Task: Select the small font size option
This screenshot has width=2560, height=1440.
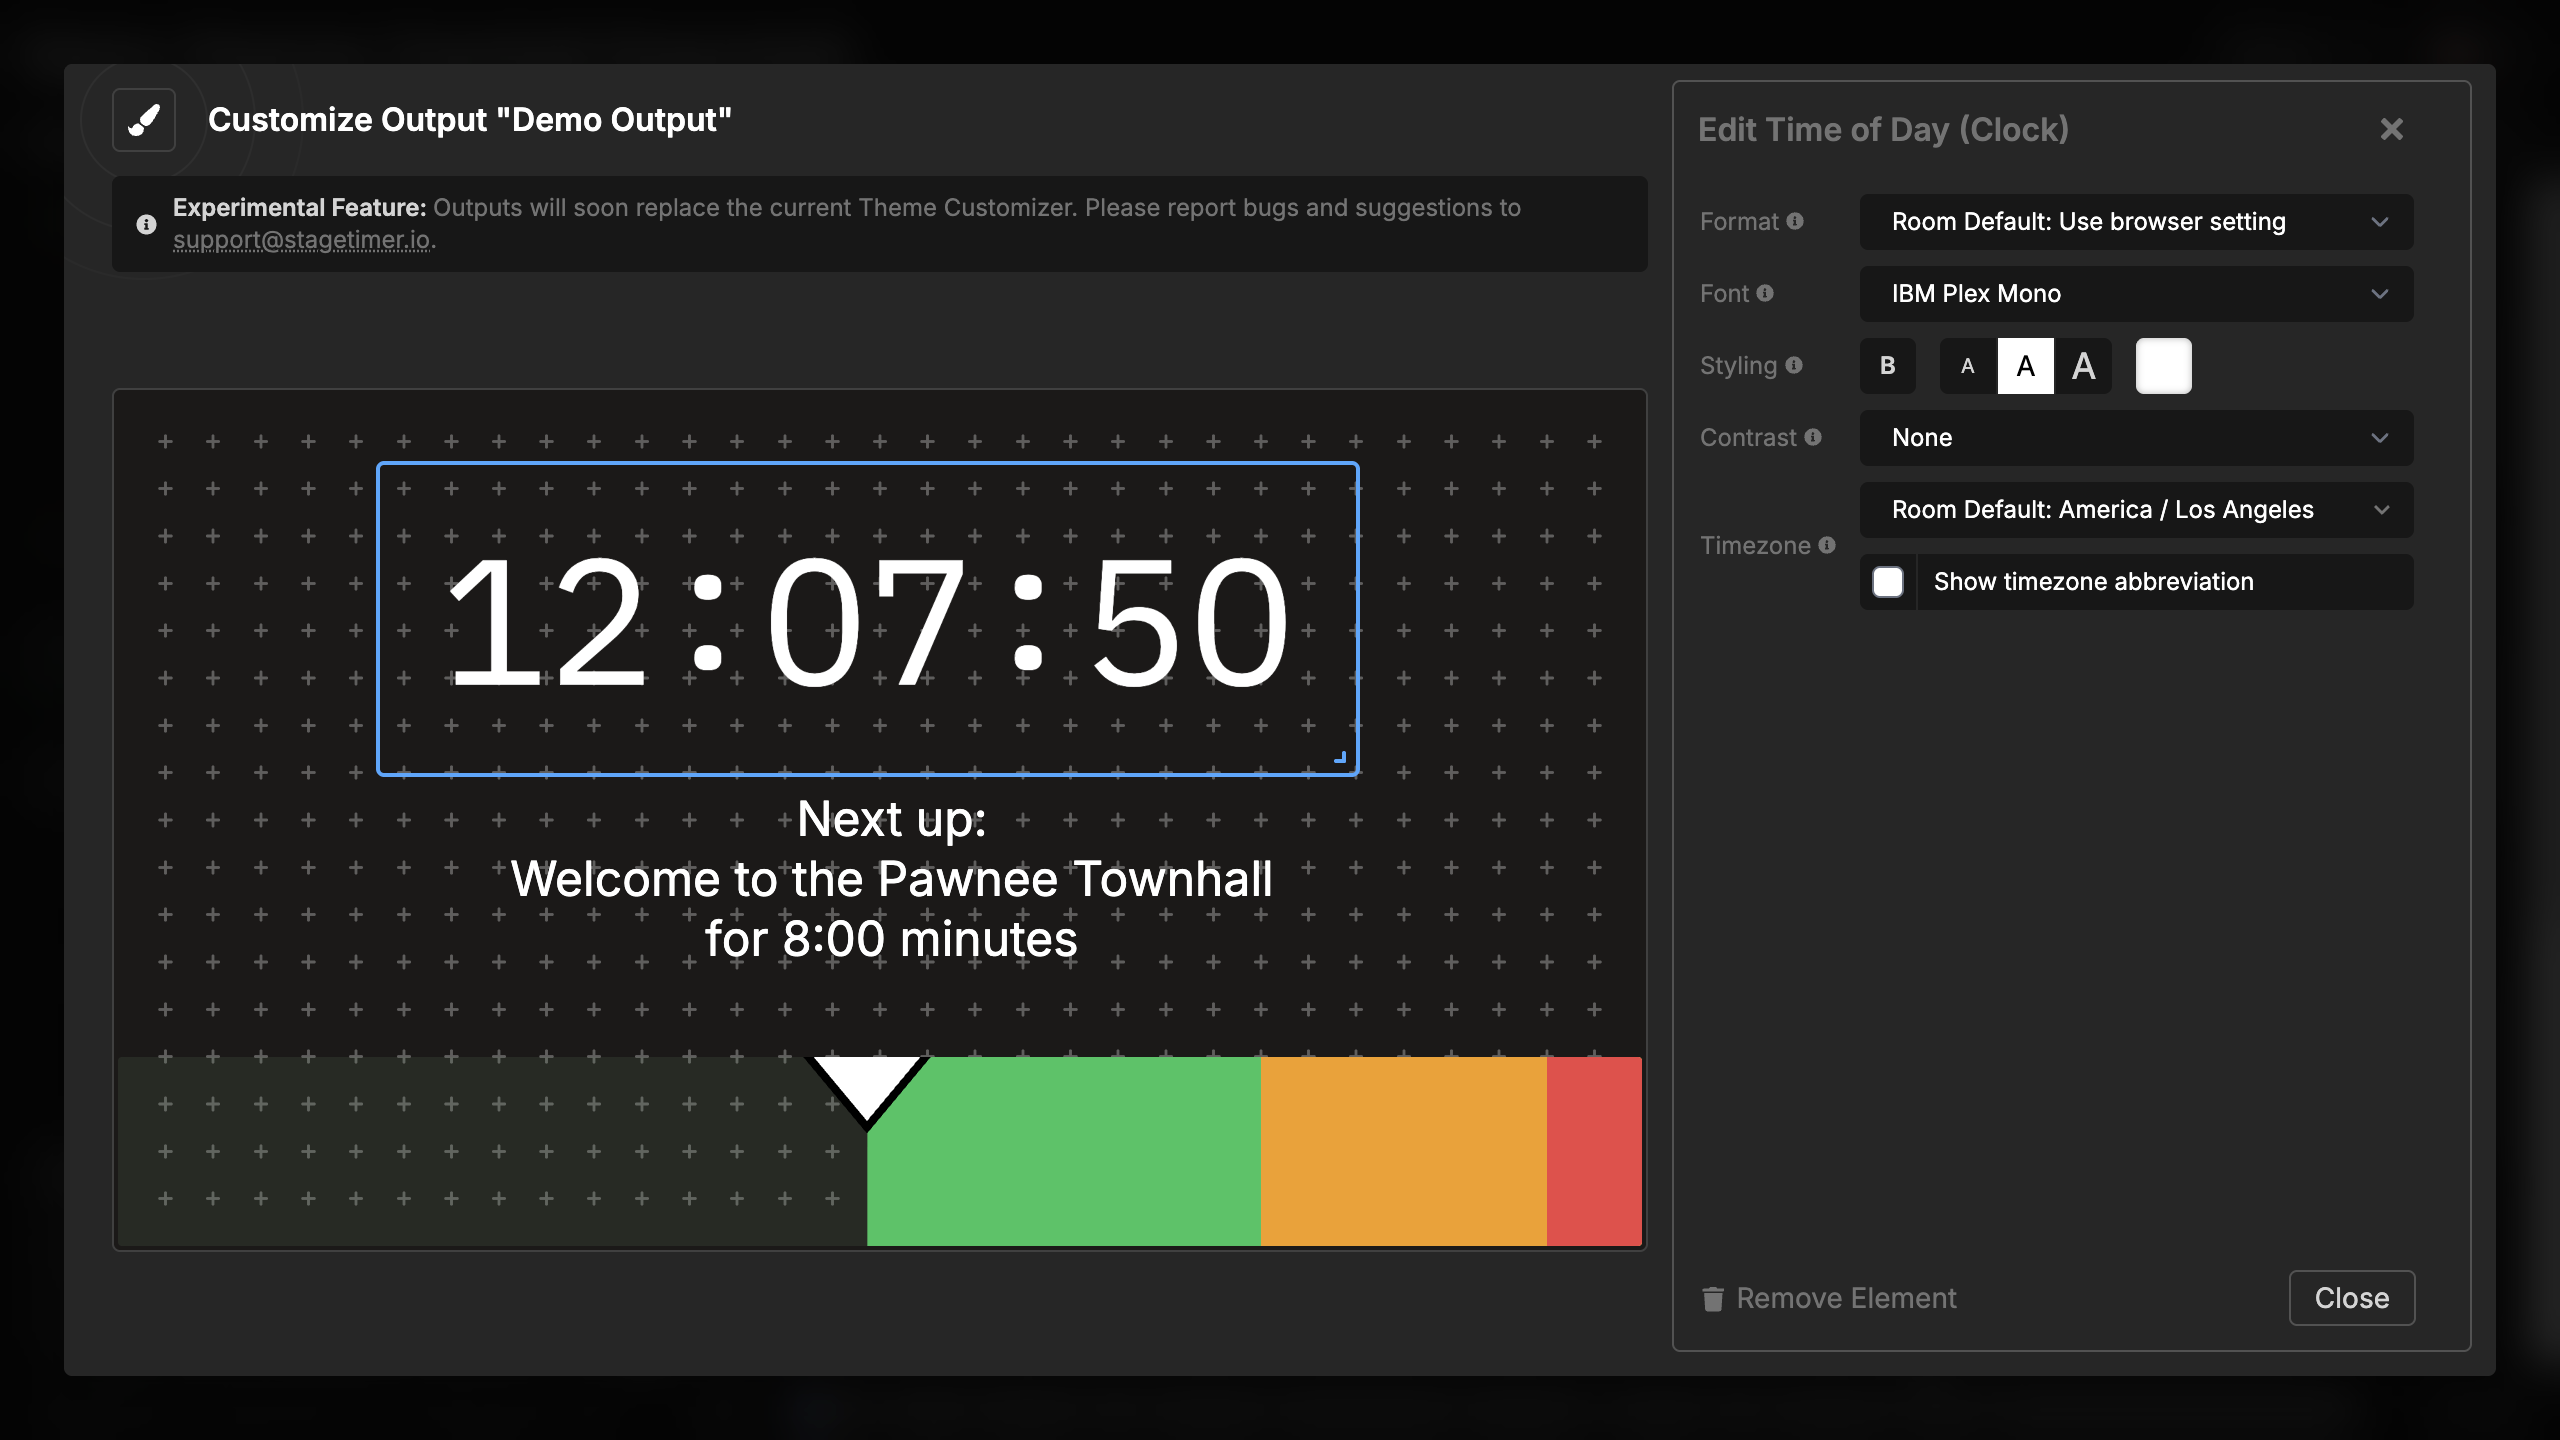Action: click(x=1967, y=366)
